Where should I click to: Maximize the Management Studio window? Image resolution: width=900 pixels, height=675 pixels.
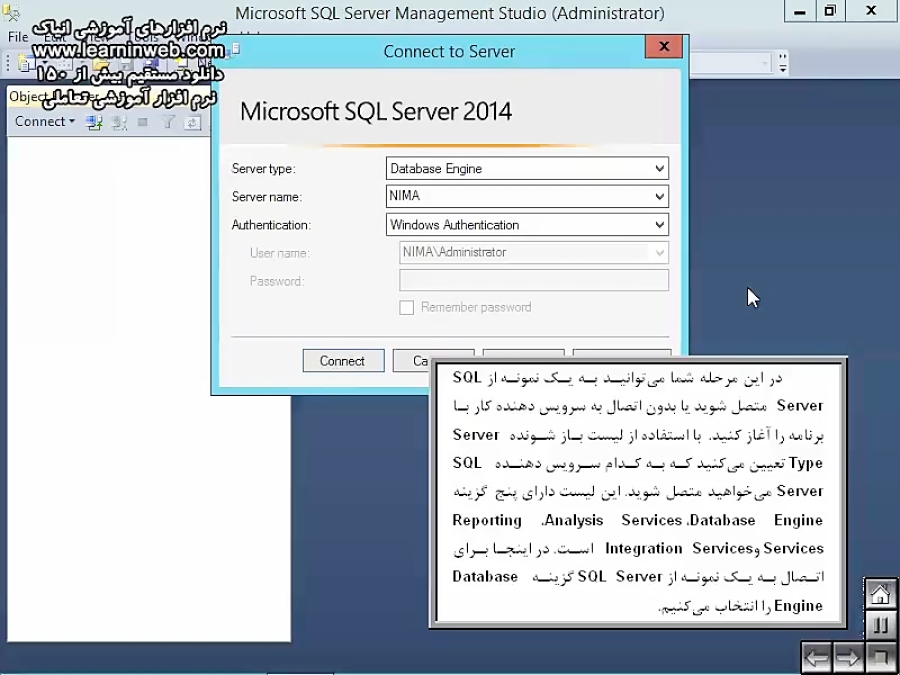(831, 11)
